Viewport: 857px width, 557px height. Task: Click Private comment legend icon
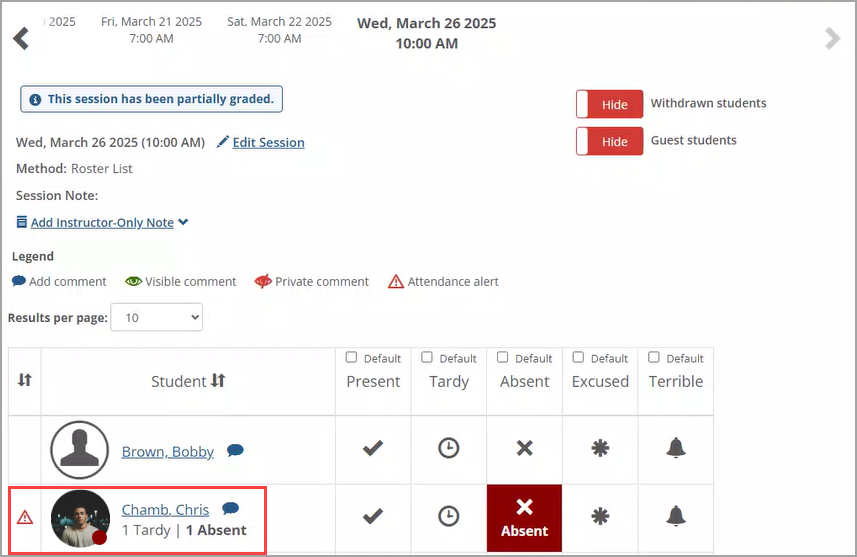point(263,281)
